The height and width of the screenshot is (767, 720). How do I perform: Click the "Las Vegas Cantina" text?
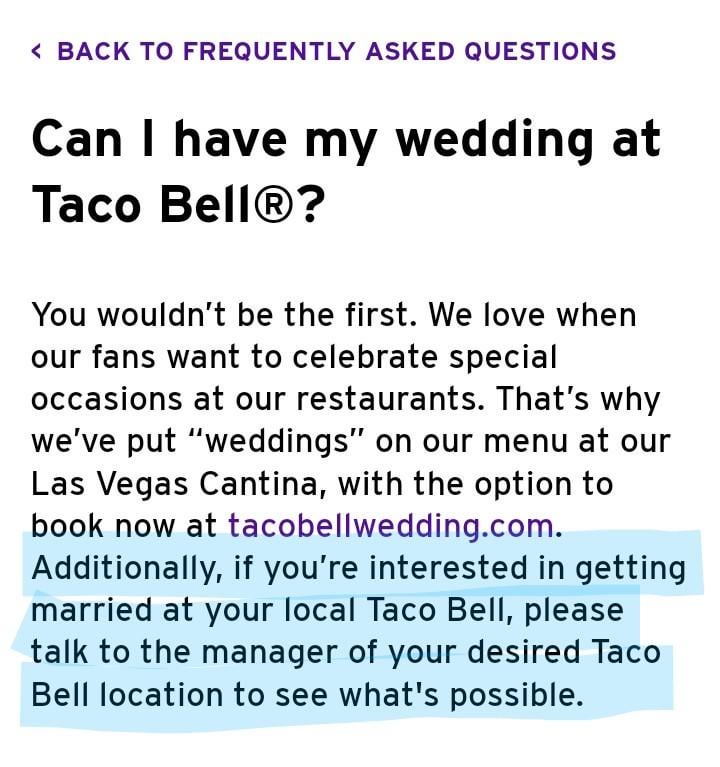174,484
